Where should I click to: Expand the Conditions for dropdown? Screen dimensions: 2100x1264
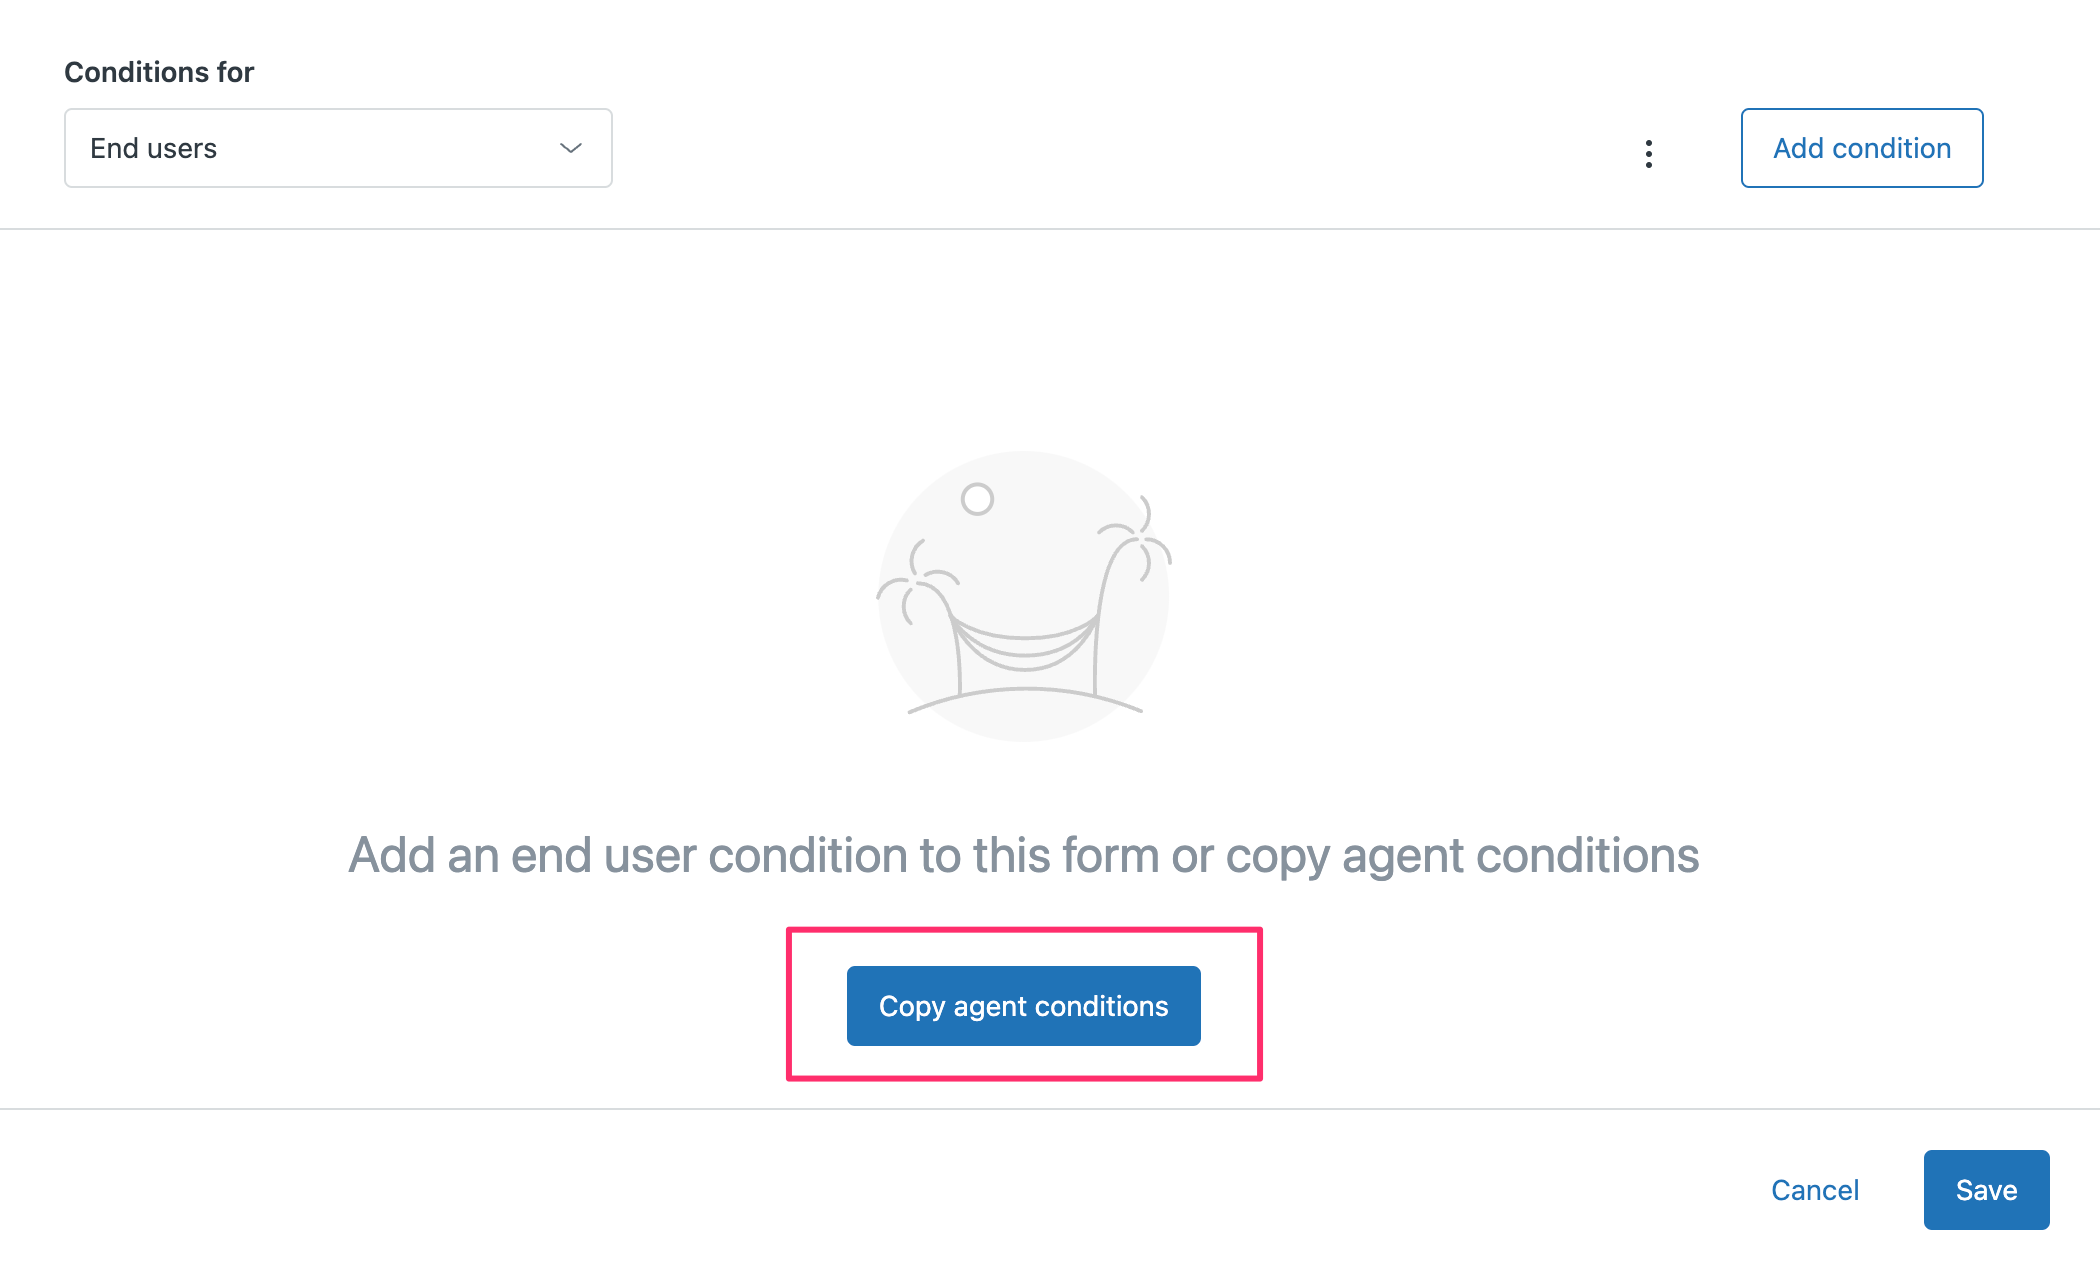click(338, 148)
